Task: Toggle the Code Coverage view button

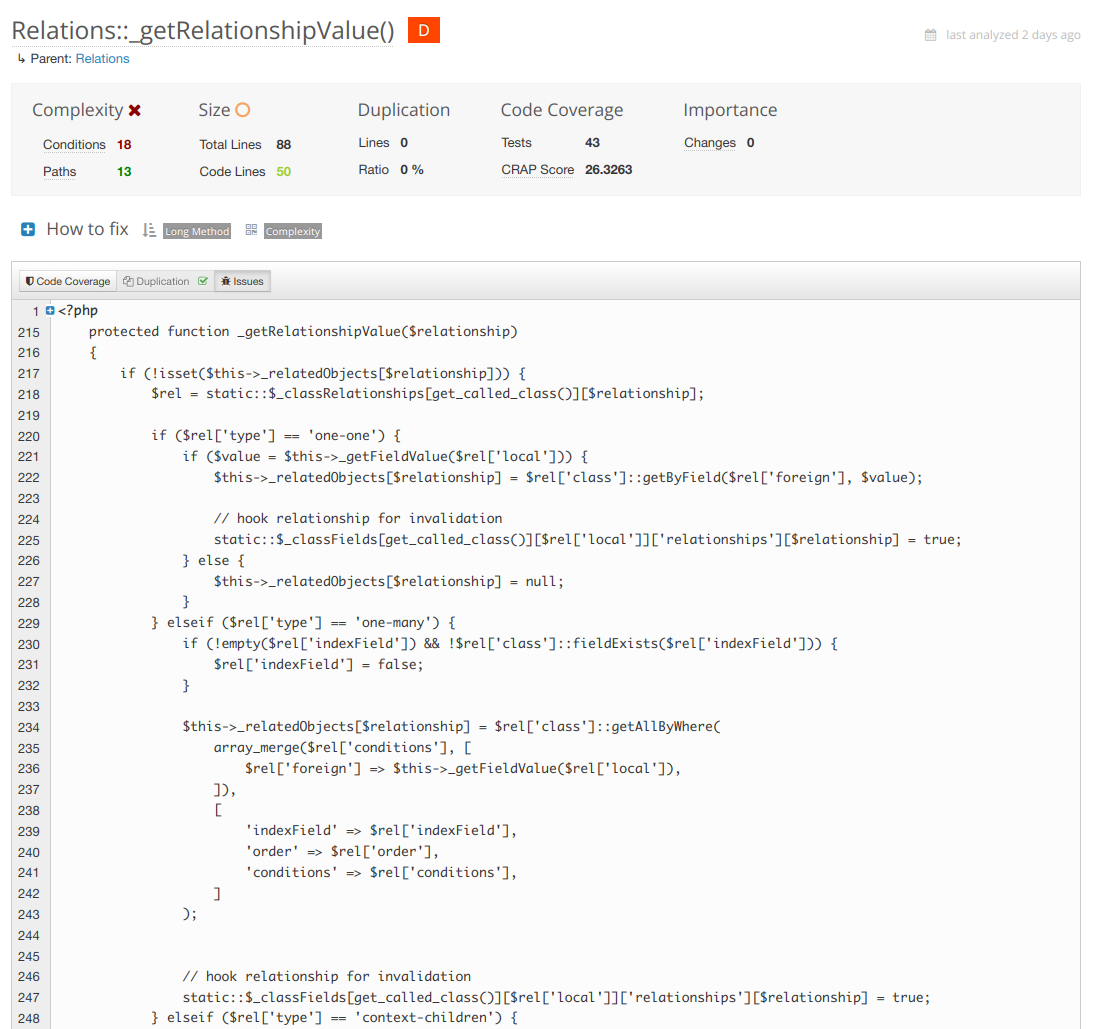Action: (68, 282)
